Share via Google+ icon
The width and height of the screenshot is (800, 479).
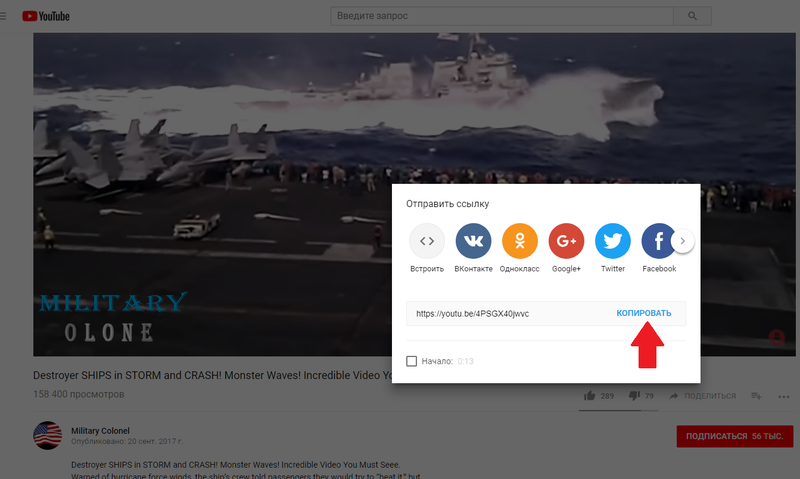pyautogui.click(x=566, y=241)
